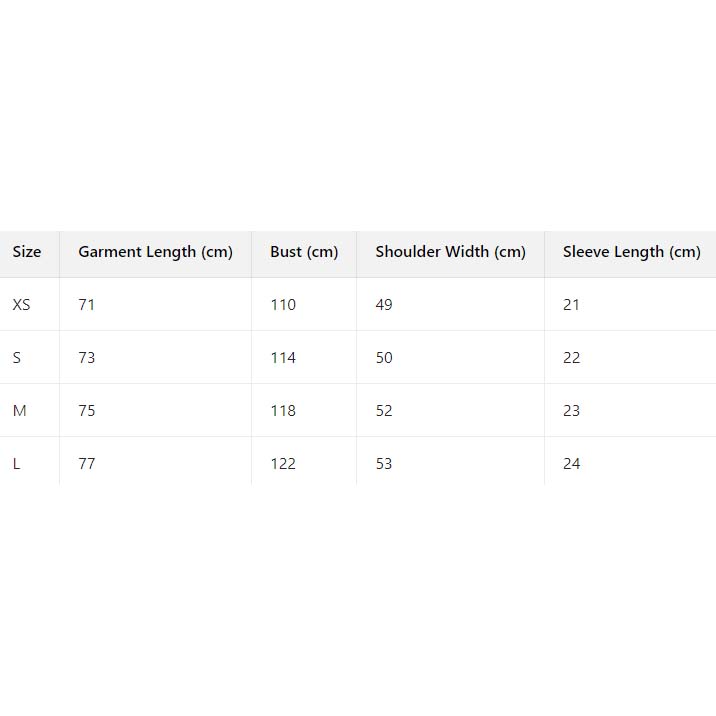The image size is (716, 716).
Task: Click shoulder width value 49
Action: (x=384, y=305)
